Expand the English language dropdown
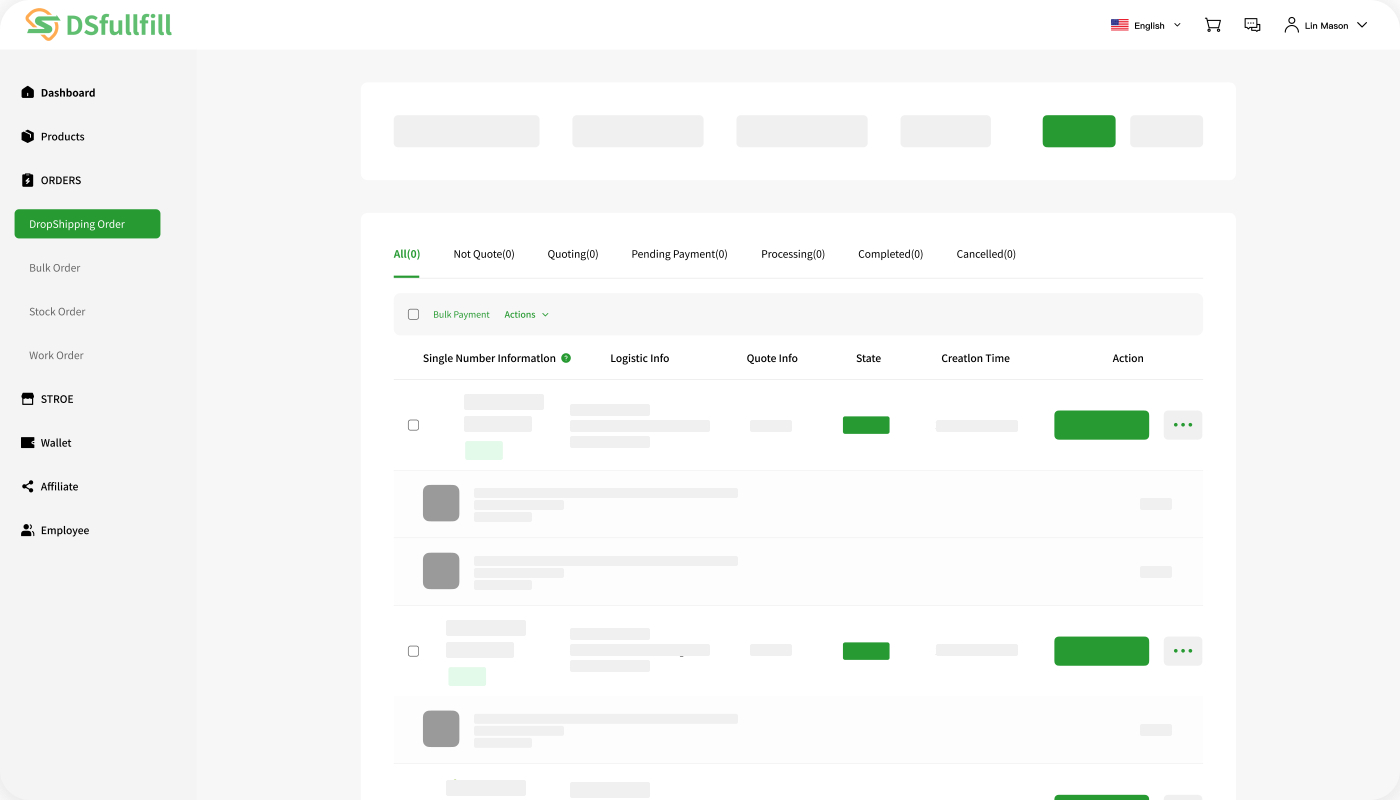 coord(1148,24)
